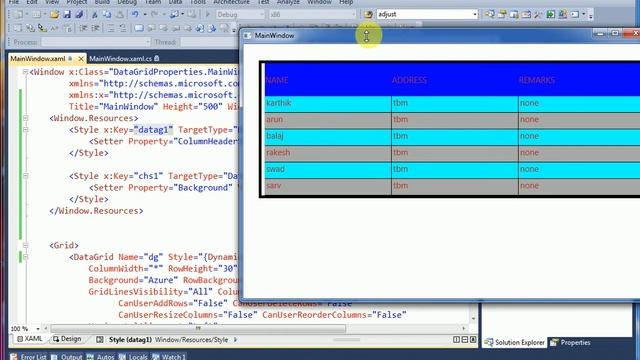Open the text editor toolbar overflow arrow
This screenshot has width=640, height=360.
[x=234, y=29]
